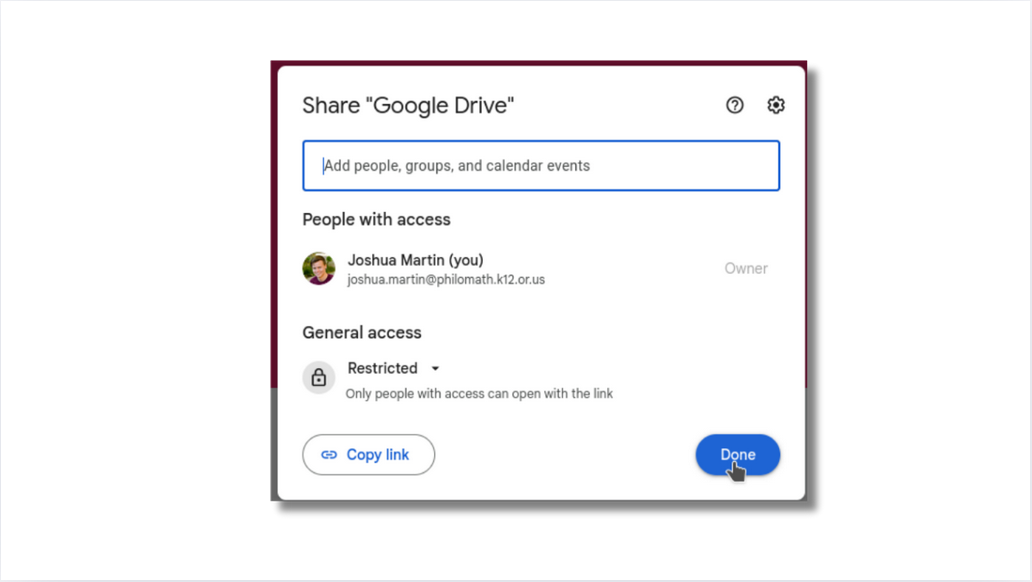Screen dimensions: 1032x582
Task: Expand the Restricted access dropdown
Action: pyautogui.click(x=394, y=368)
